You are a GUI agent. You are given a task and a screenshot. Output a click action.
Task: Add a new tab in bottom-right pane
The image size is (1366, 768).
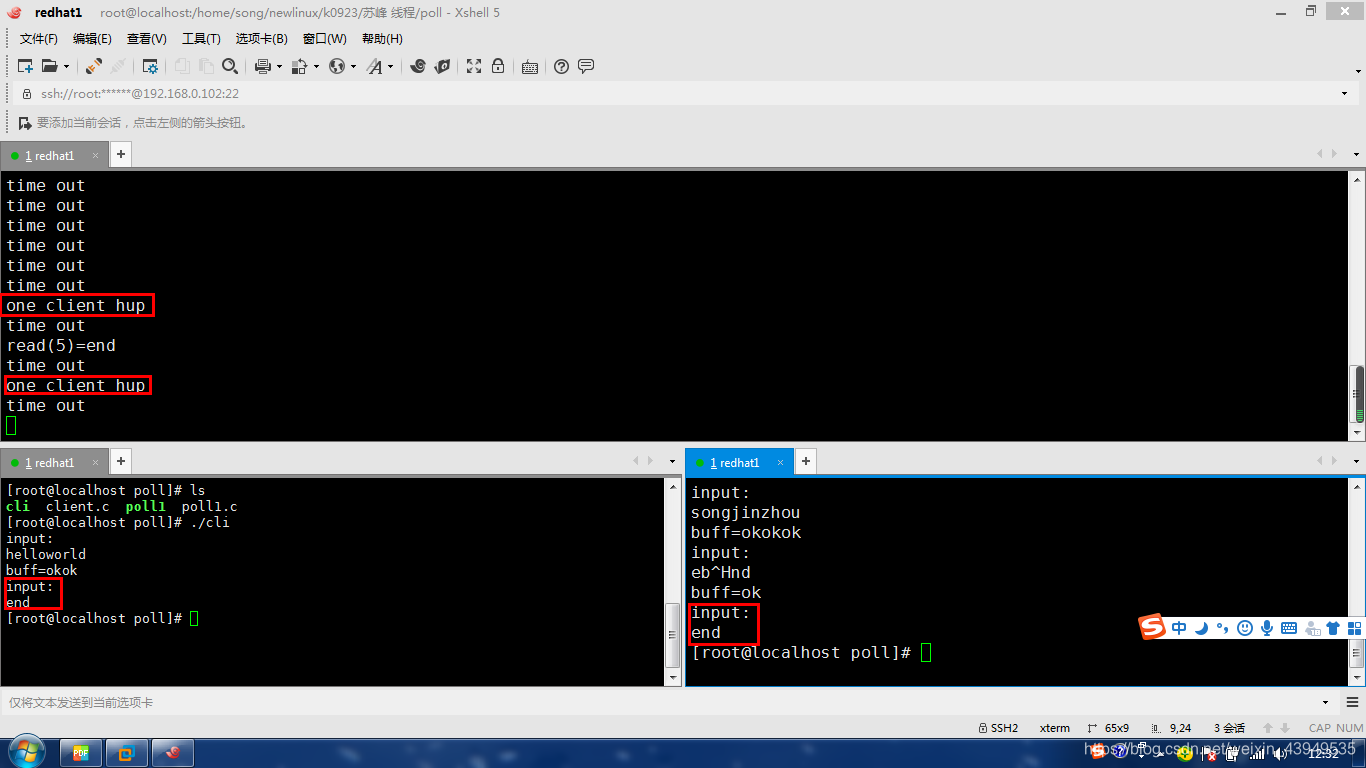(x=806, y=461)
